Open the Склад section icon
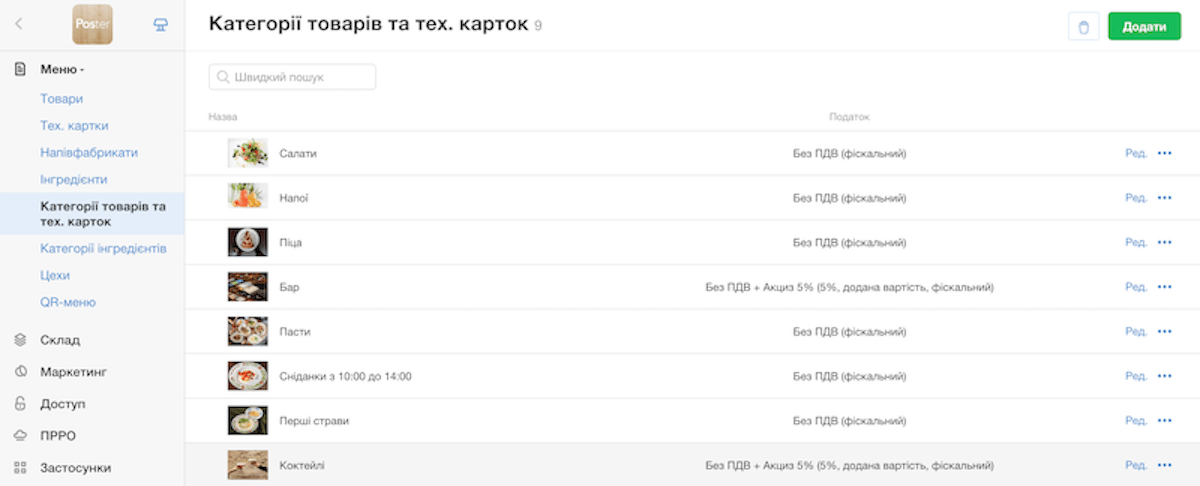Viewport: 1200px width, 486px height. (x=20, y=340)
